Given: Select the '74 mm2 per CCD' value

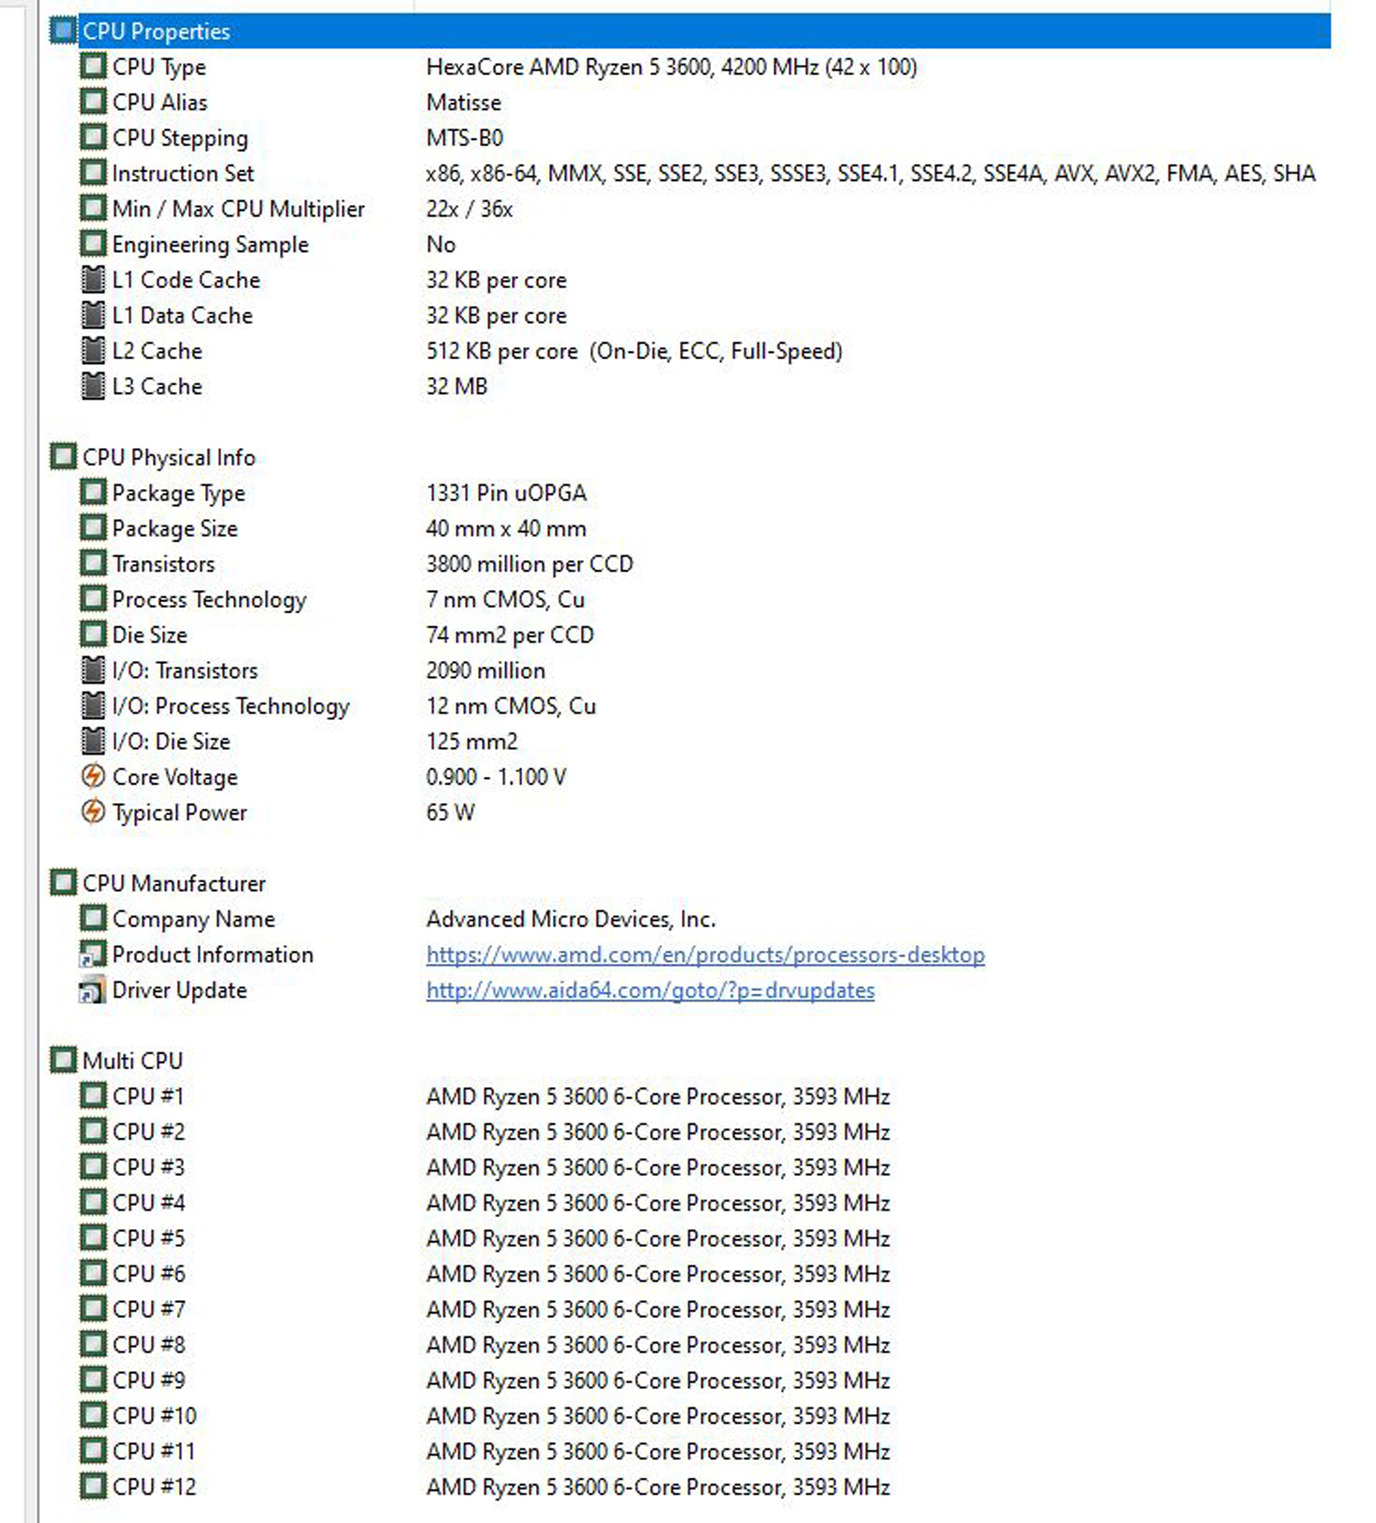Looking at the screenshot, I should tap(510, 635).
